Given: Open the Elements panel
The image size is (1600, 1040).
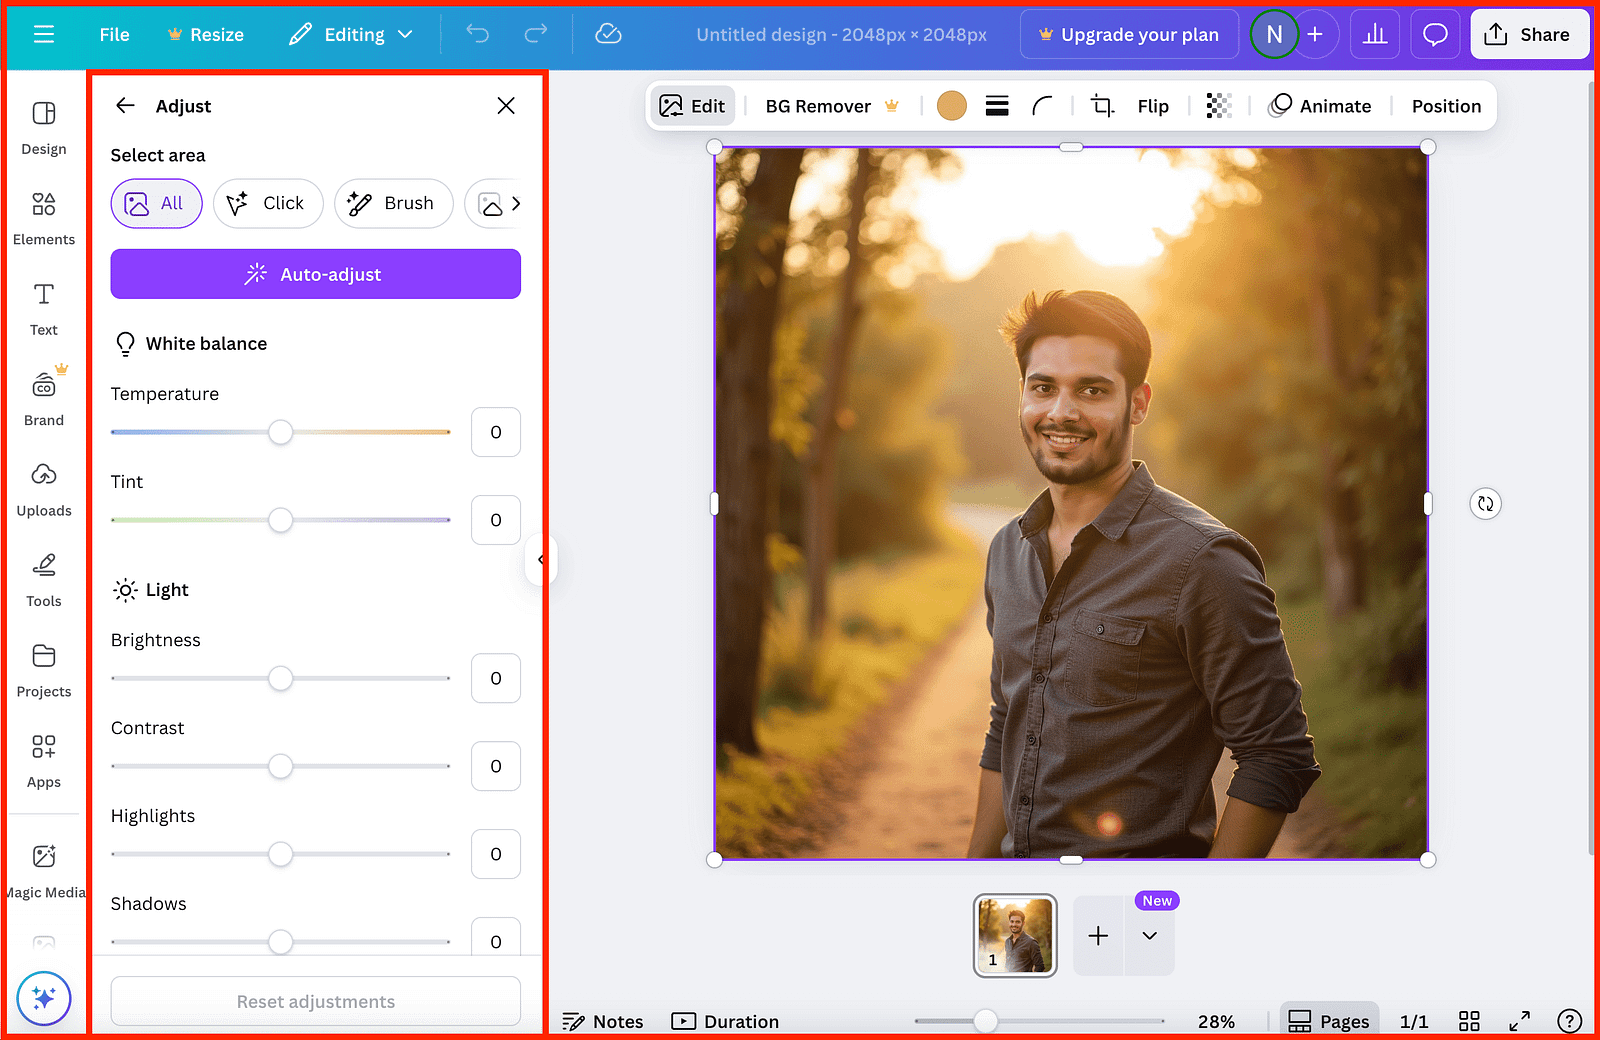Looking at the screenshot, I should [x=44, y=215].
